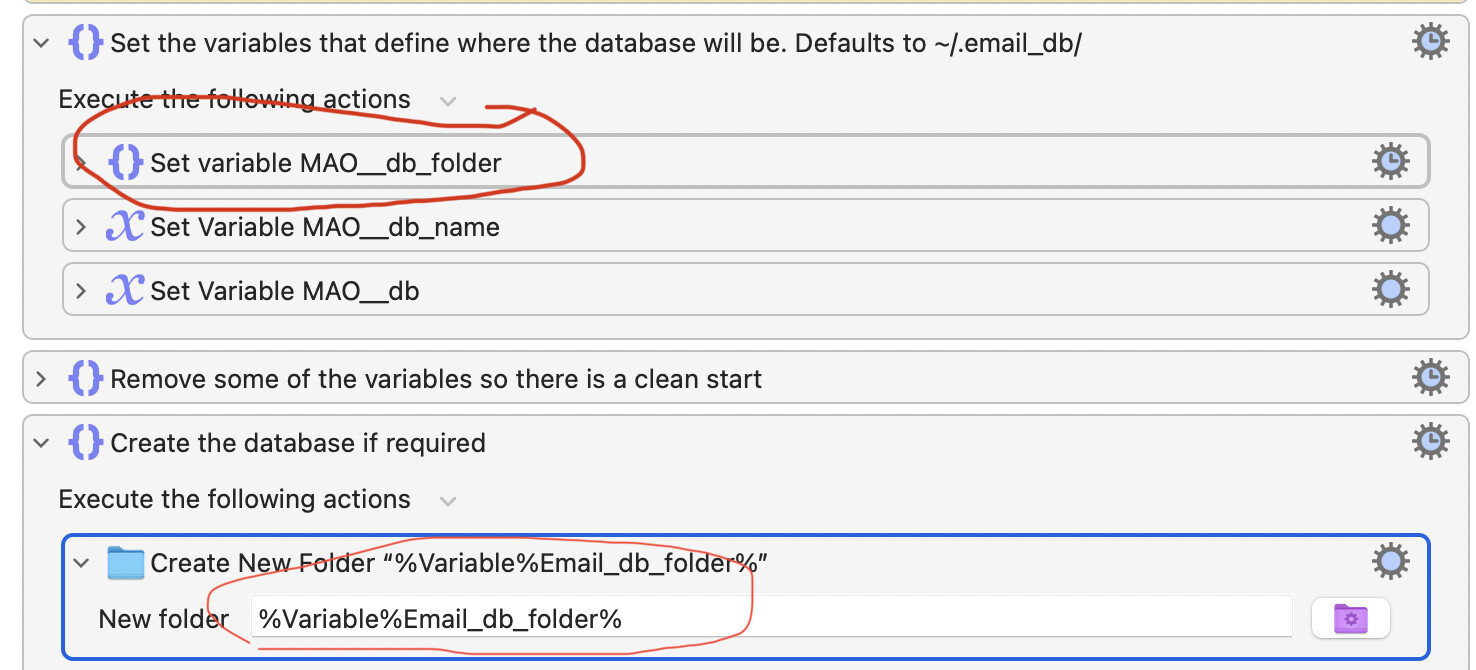Click the blue folder icon of Create New Folder
Image resolution: width=1476 pixels, height=670 pixels.
click(x=126, y=563)
